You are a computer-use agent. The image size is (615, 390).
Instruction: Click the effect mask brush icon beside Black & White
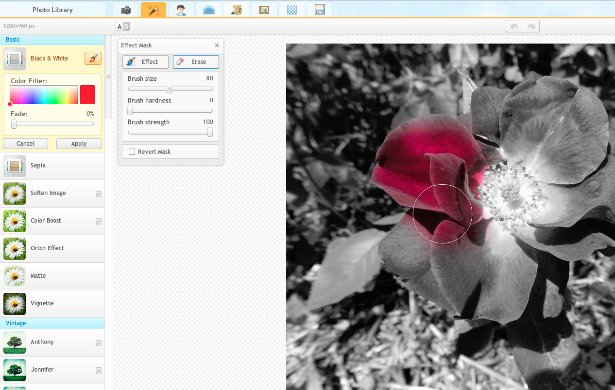93,58
